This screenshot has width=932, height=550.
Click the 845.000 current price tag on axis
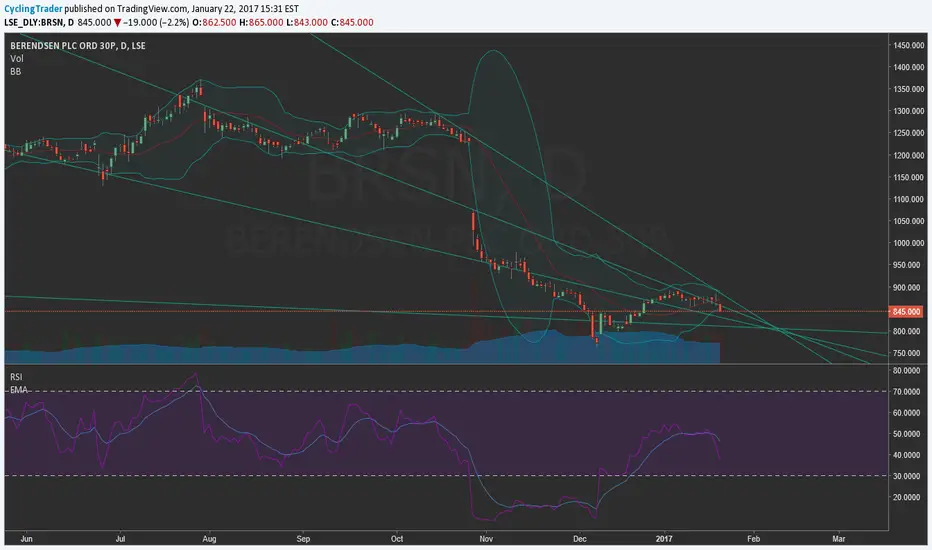[x=906, y=312]
